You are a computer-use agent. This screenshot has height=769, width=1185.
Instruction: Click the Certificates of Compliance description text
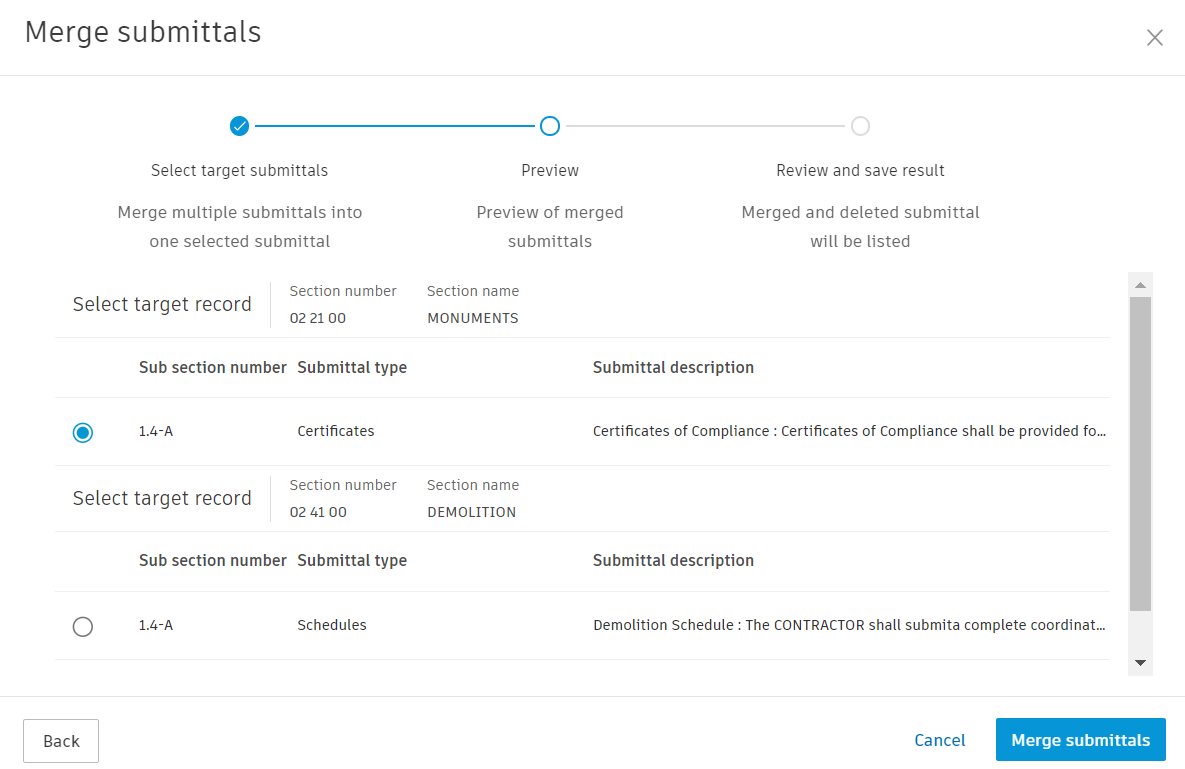click(x=849, y=432)
